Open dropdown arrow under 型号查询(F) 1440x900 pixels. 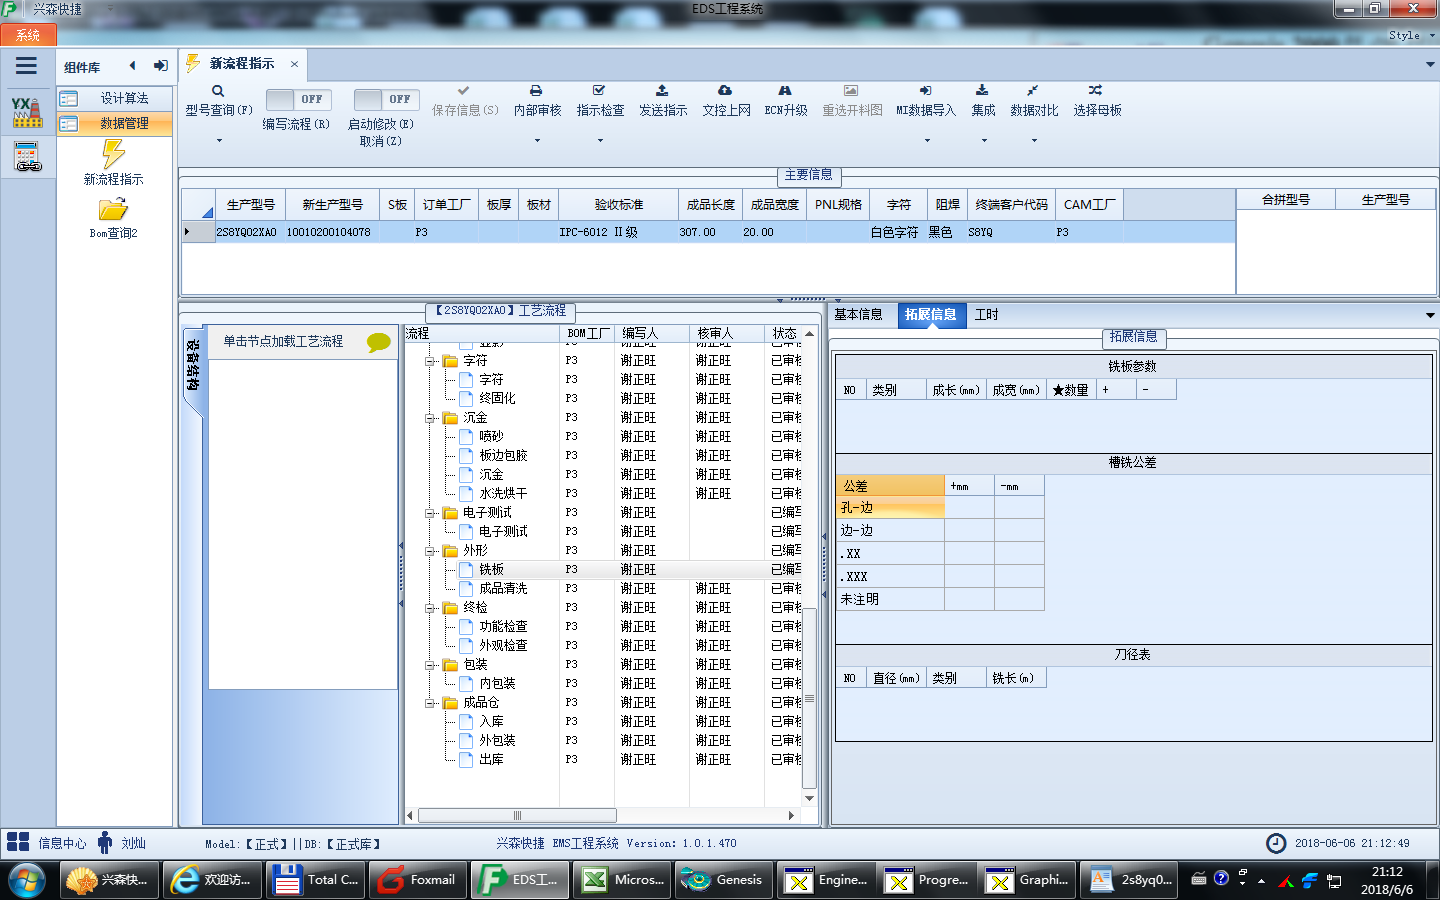(218, 141)
